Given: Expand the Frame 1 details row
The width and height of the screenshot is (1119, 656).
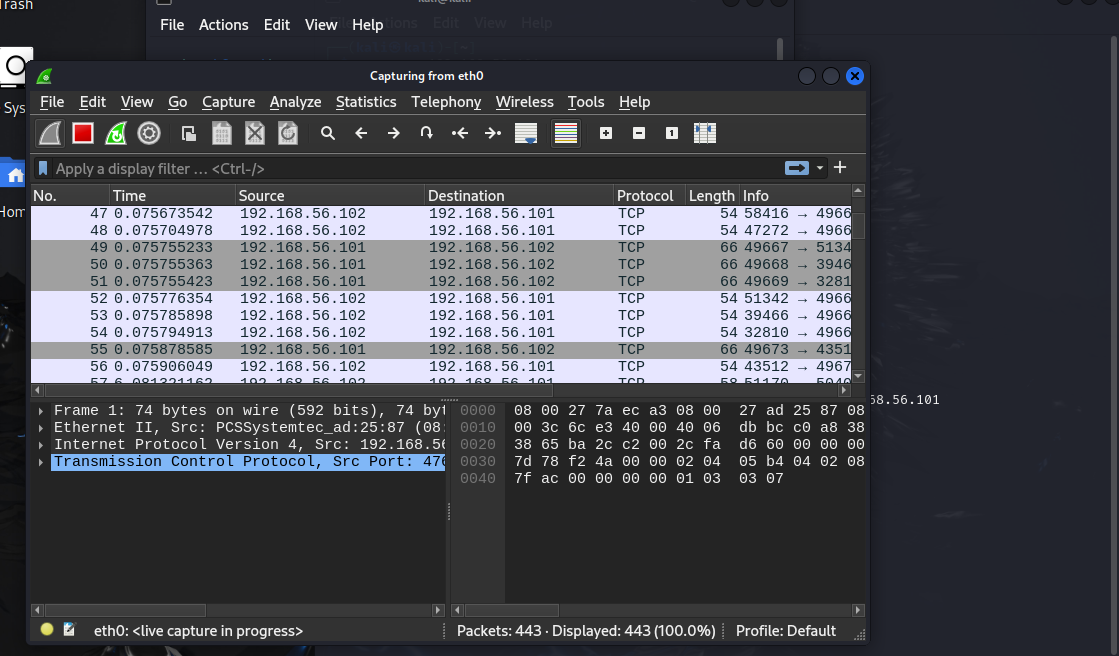Looking at the screenshot, I should click(x=41, y=410).
